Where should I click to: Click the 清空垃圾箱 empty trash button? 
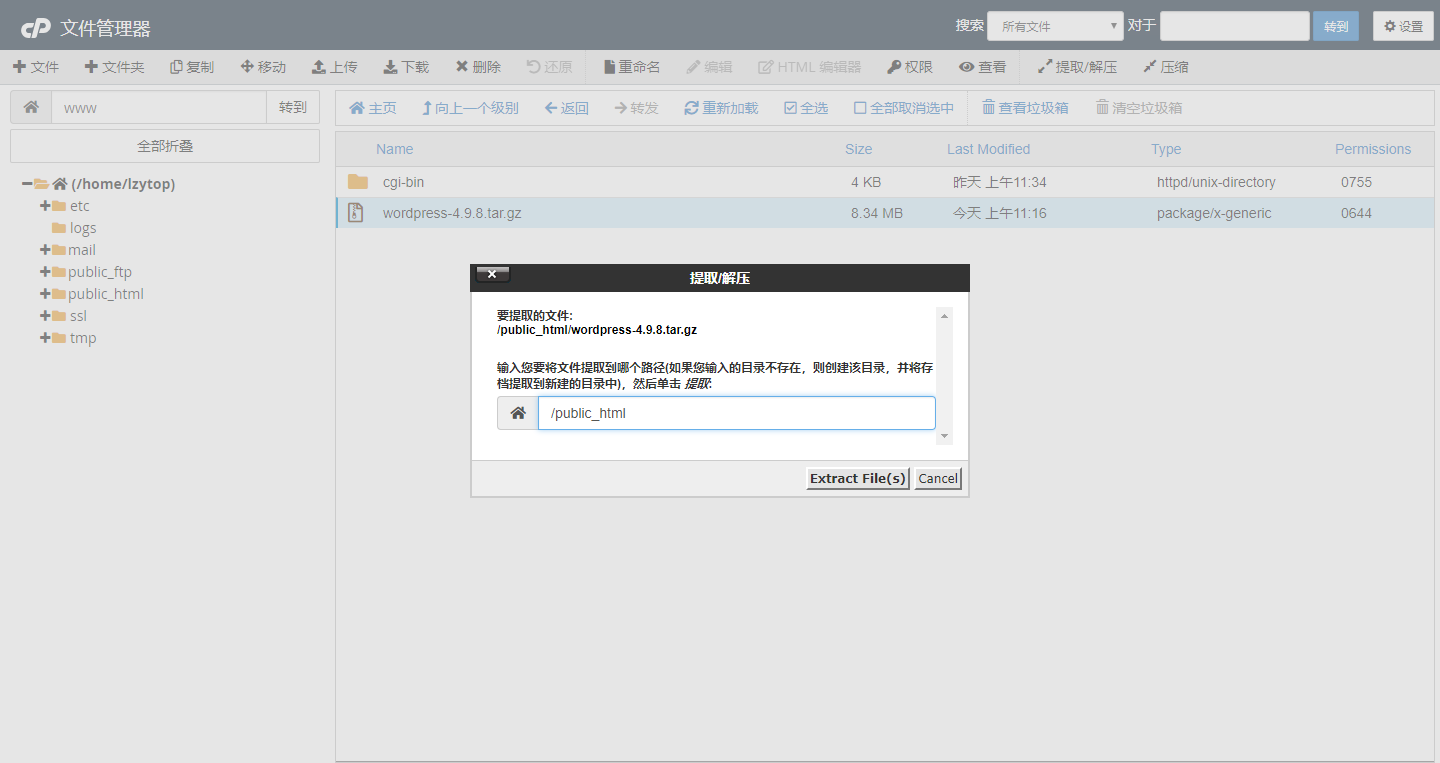click(1139, 108)
